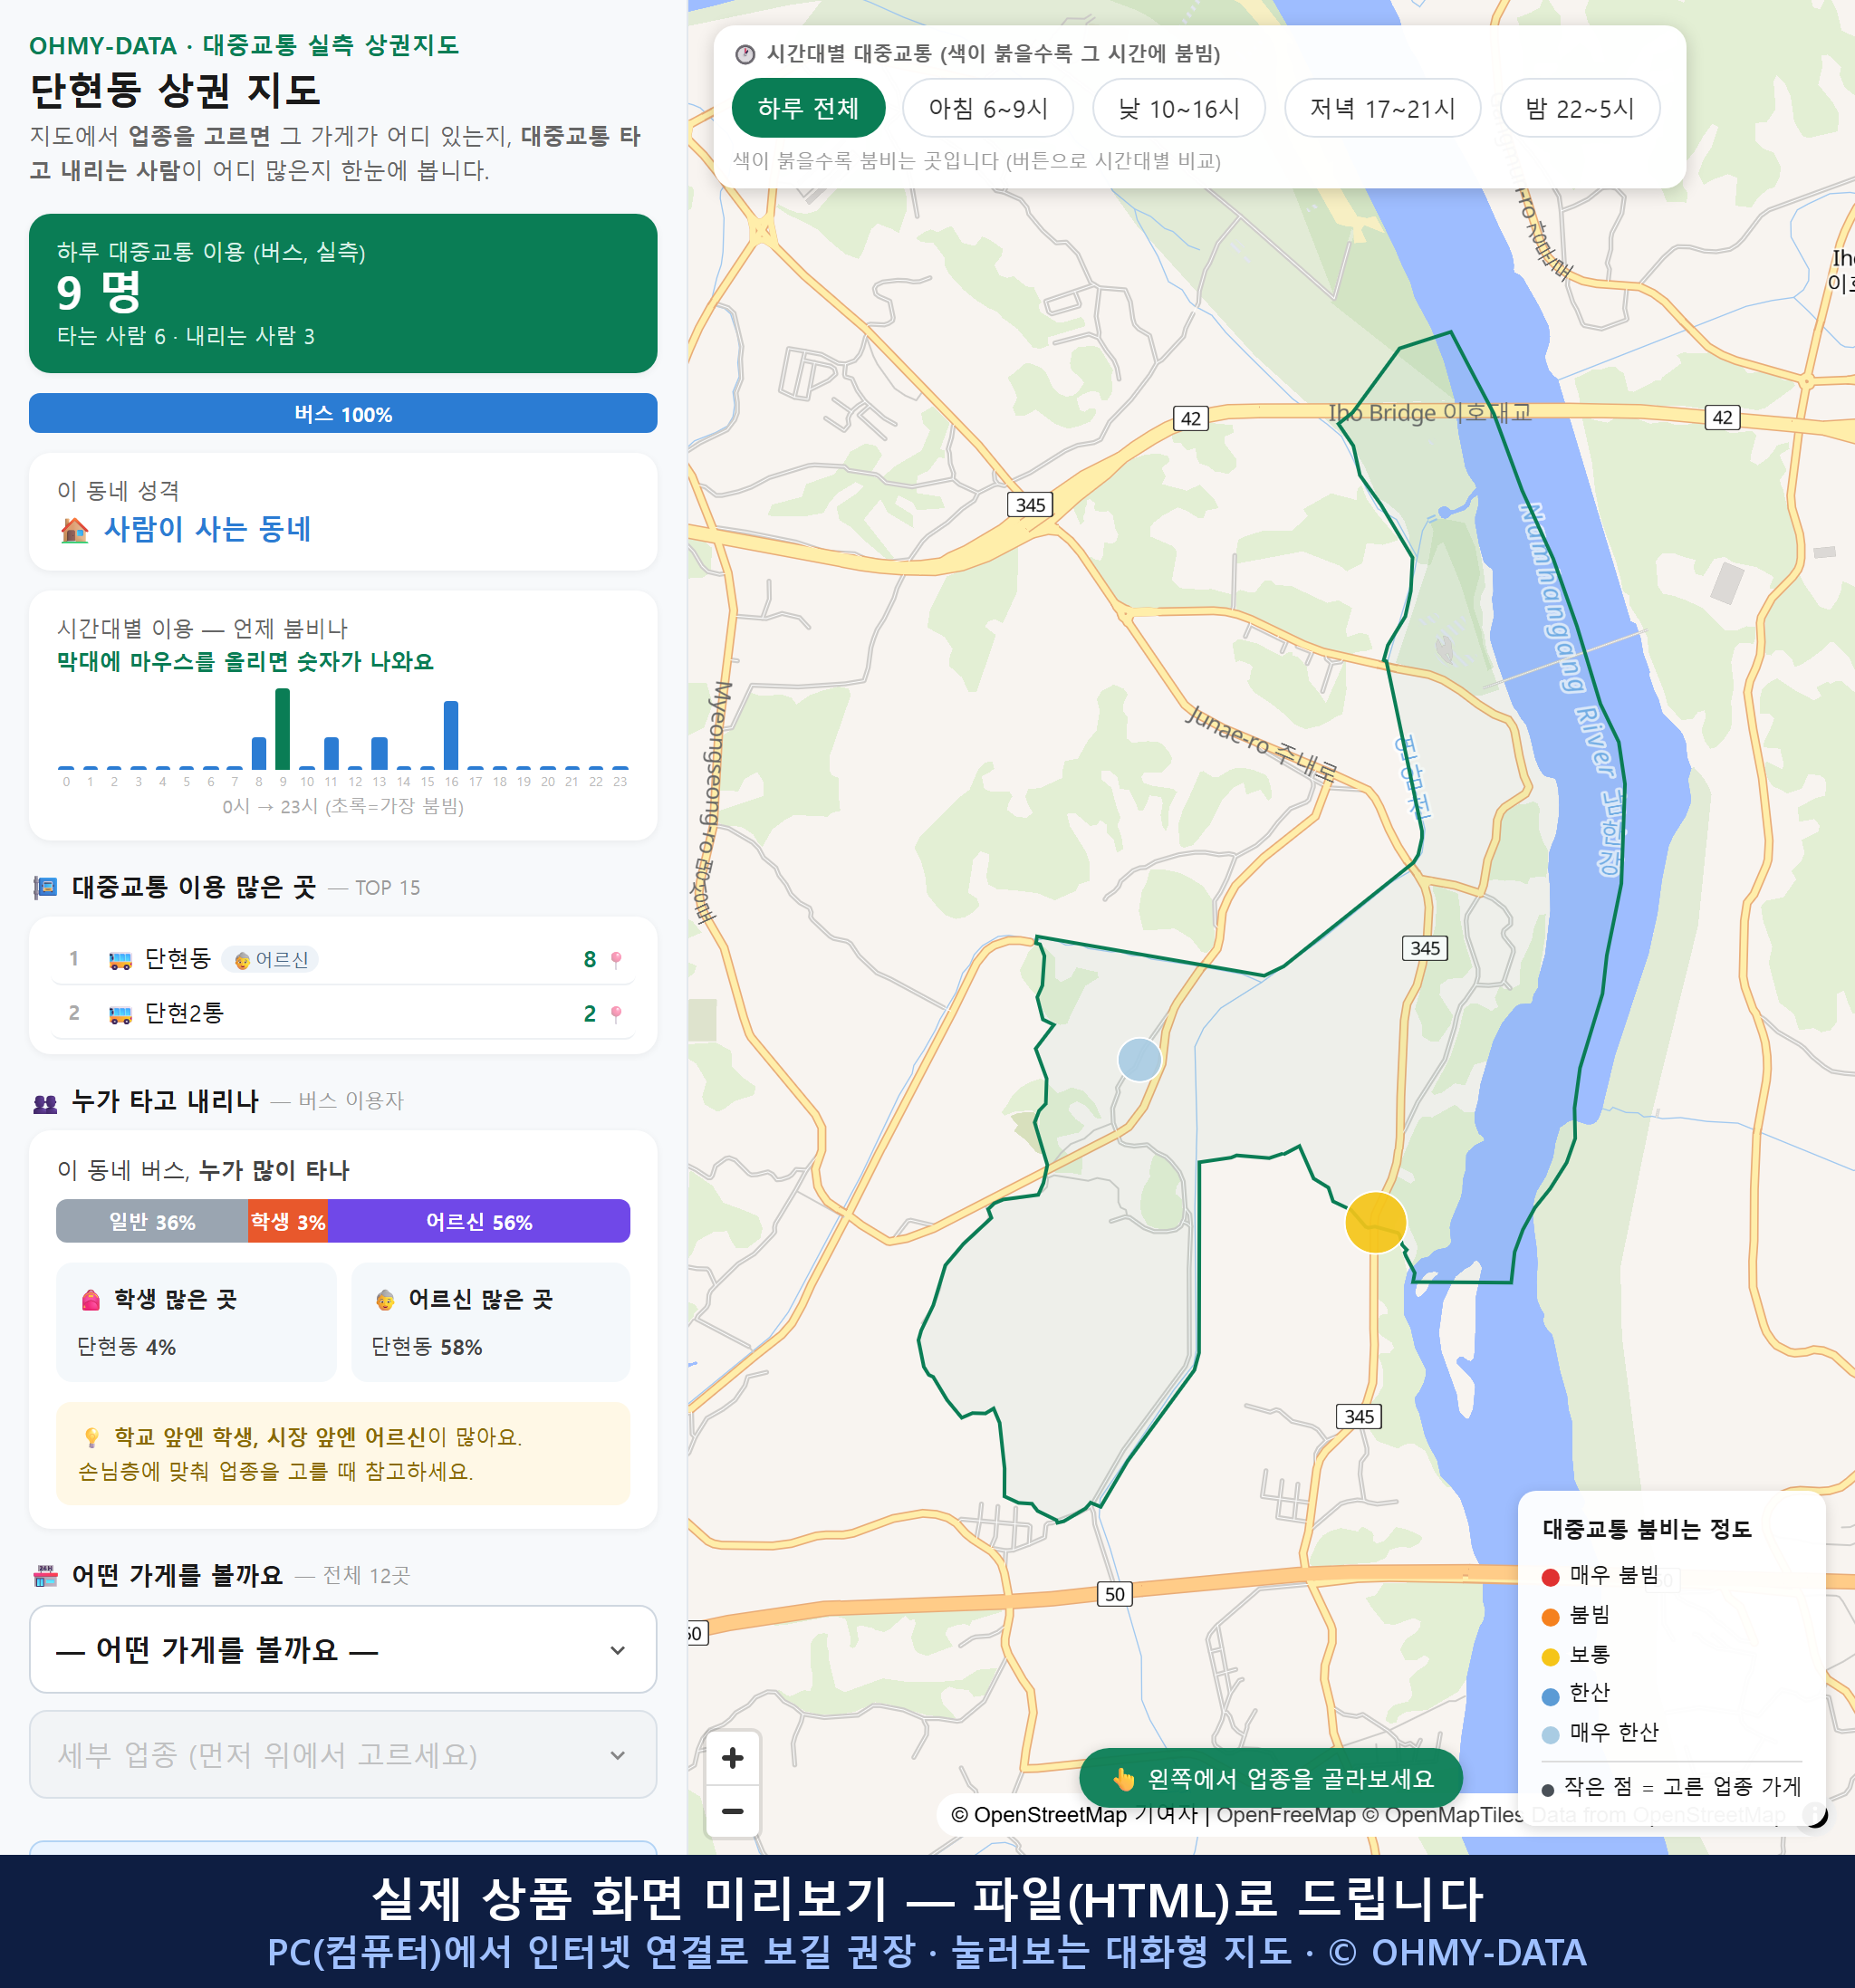Viewport: 1855px width, 1988px height.
Task: Click the 어르신 56% purple segment
Action: 479,1221
